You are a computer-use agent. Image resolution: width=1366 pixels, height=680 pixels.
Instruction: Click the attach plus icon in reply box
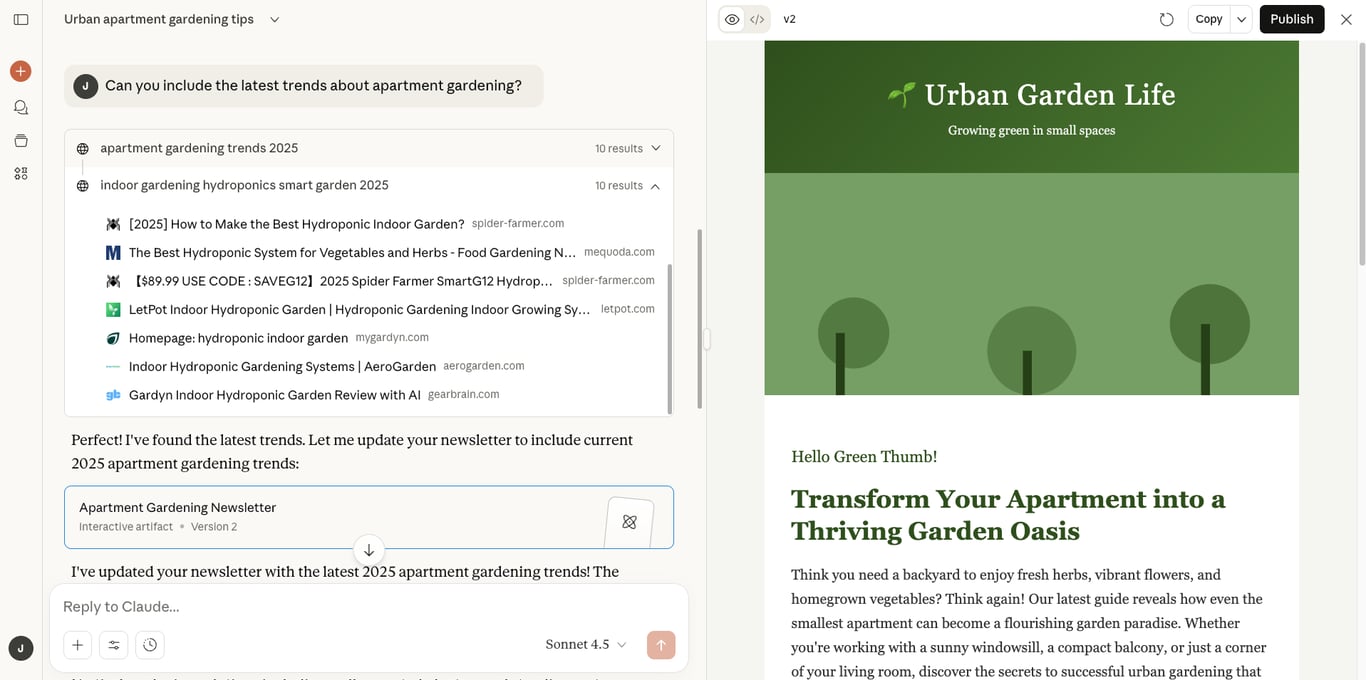point(77,645)
